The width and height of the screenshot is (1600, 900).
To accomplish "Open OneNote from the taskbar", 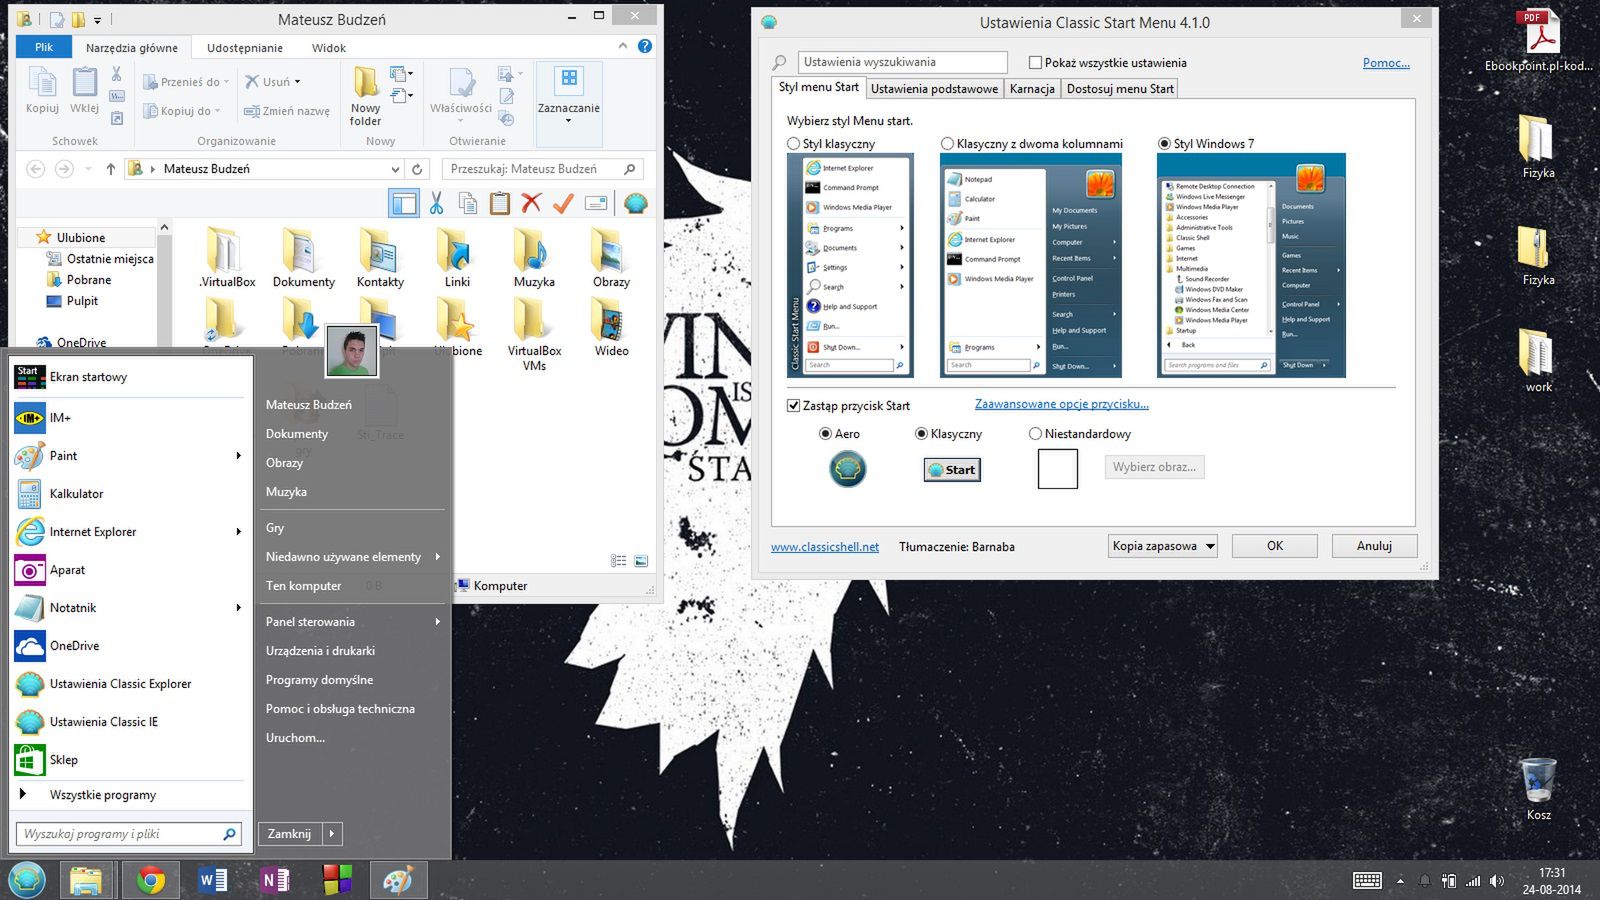I will tap(275, 880).
